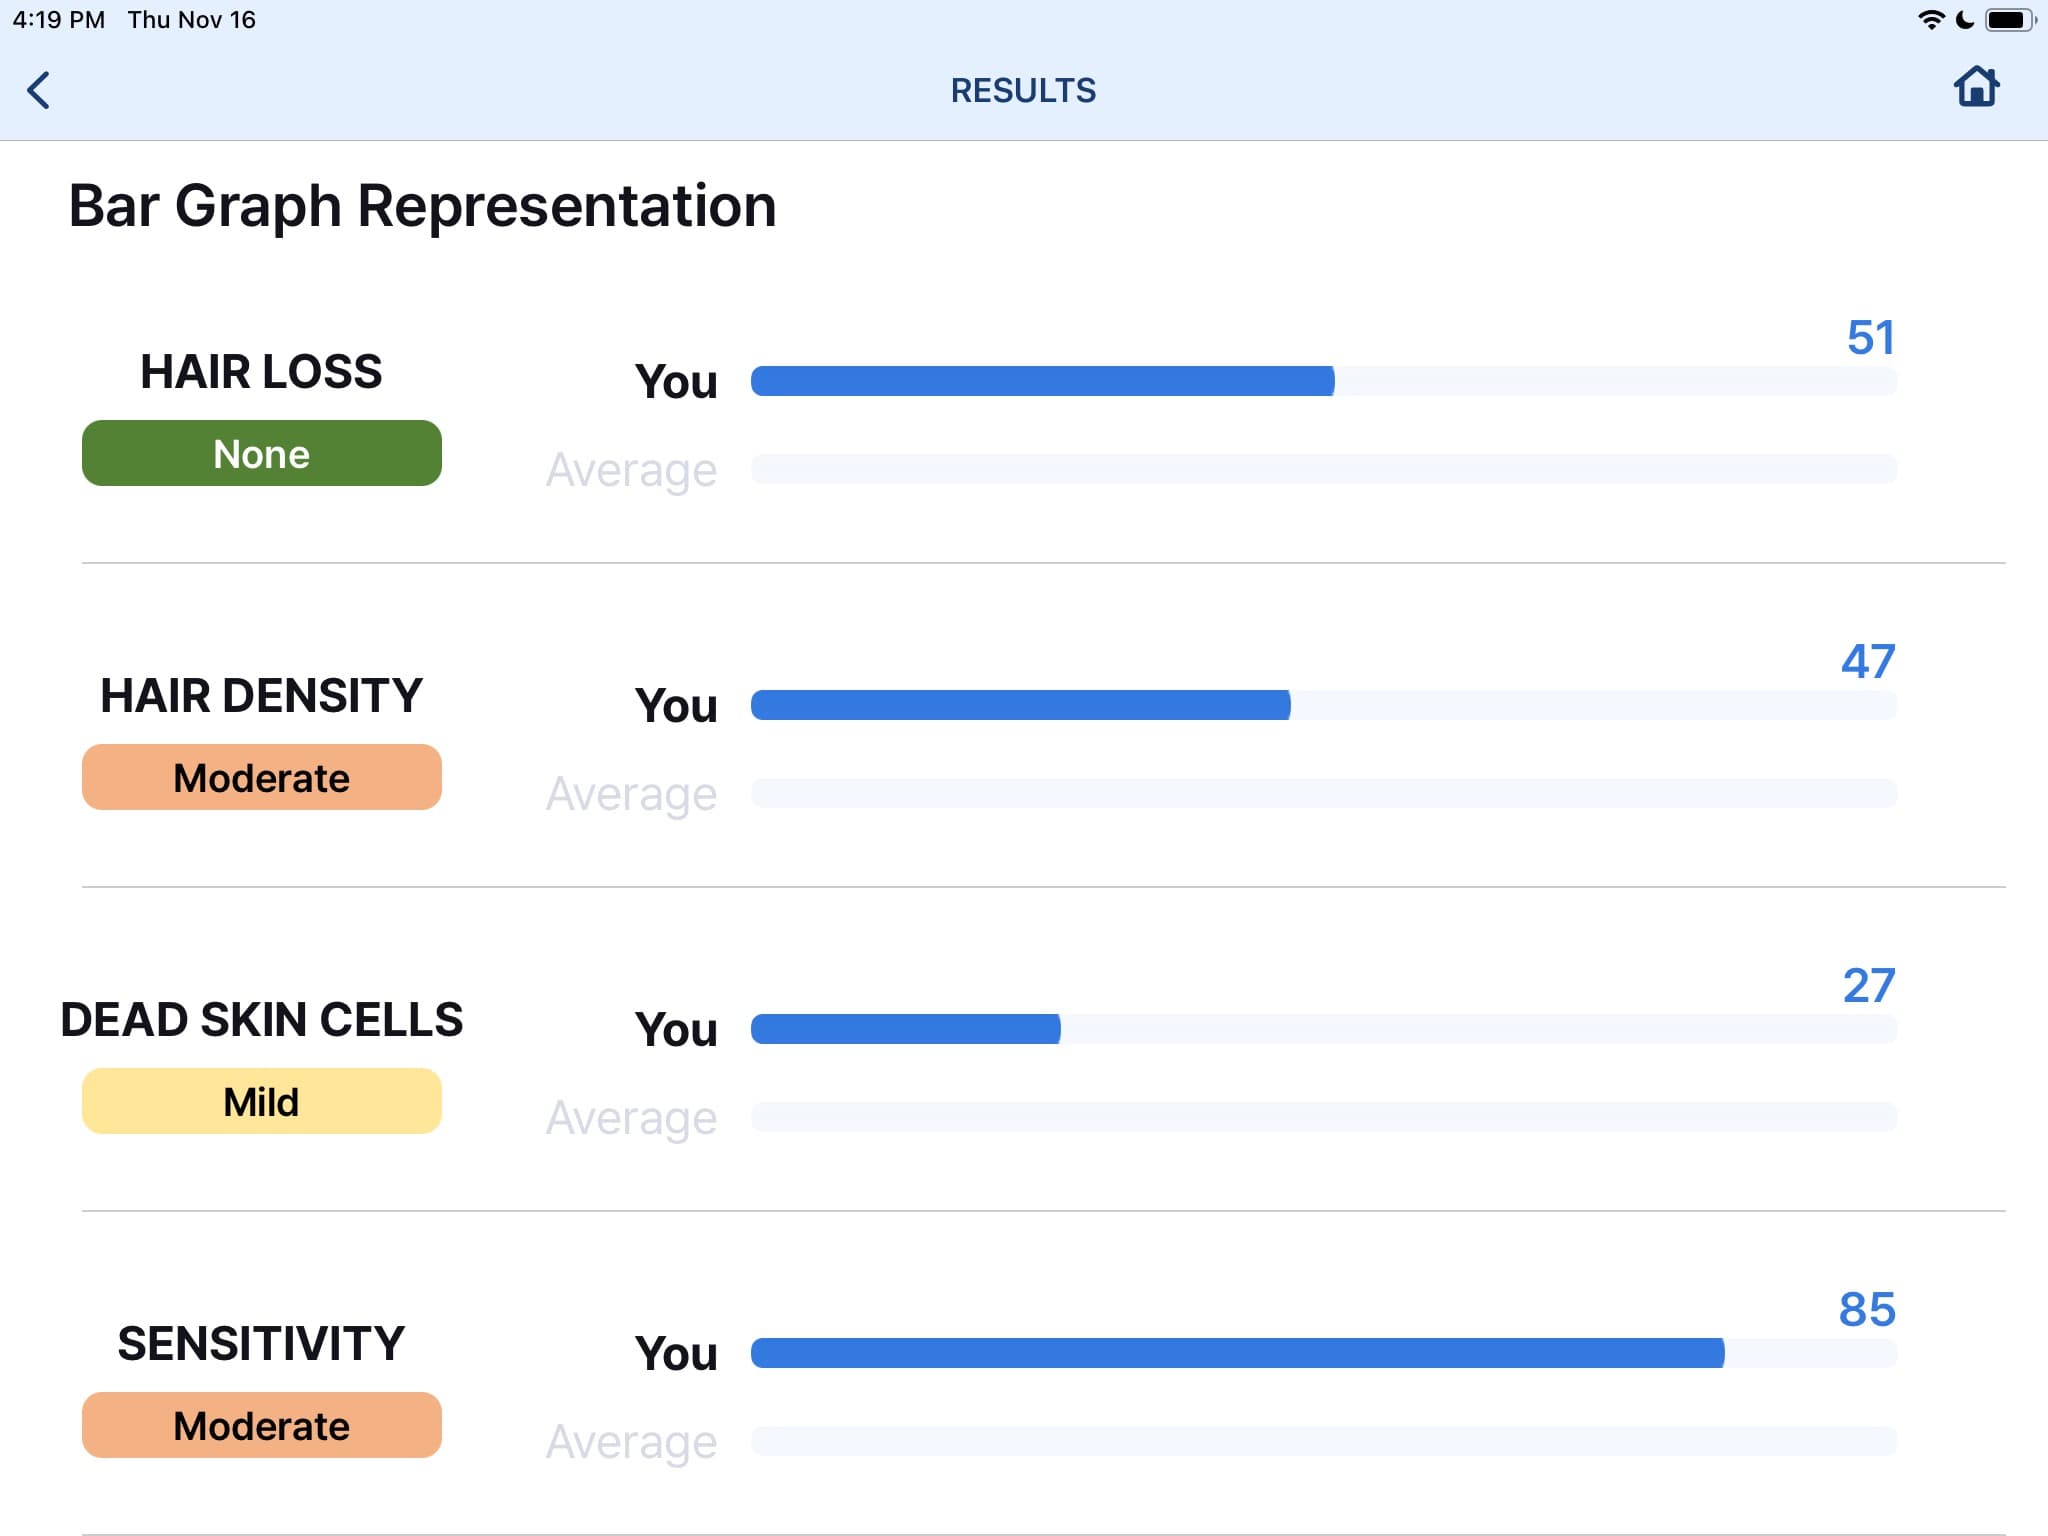2048x1536 pixels.
Task: Tap the Moderate badge under Hair Density
Action: [261, 778]
